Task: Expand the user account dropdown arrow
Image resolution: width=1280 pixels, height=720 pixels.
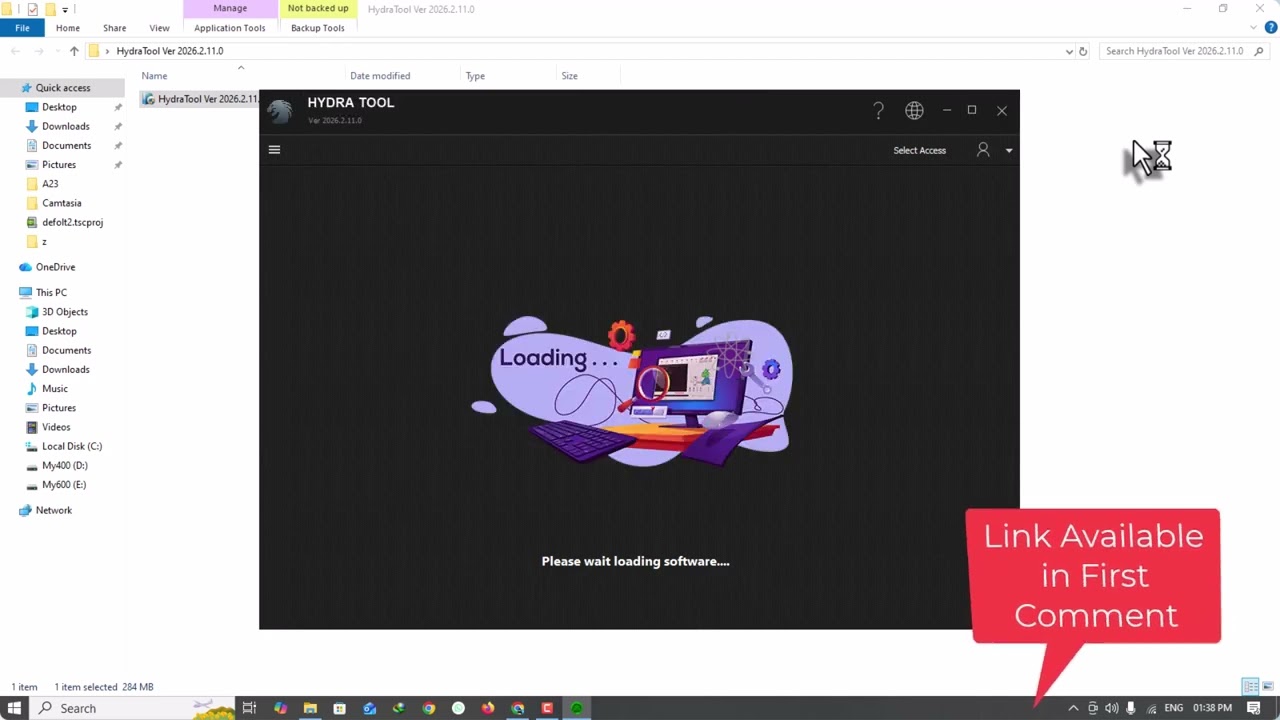Action: coord(1009,151)
